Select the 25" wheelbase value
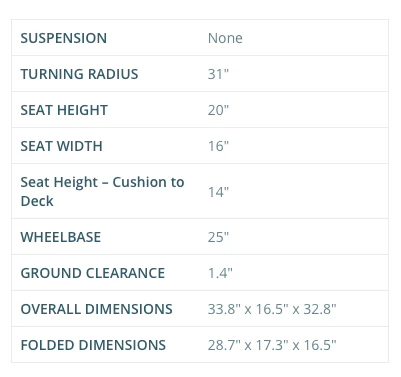The width and height of the screenshot is (401, 377). pyautogui.click(x=218, y=237)
